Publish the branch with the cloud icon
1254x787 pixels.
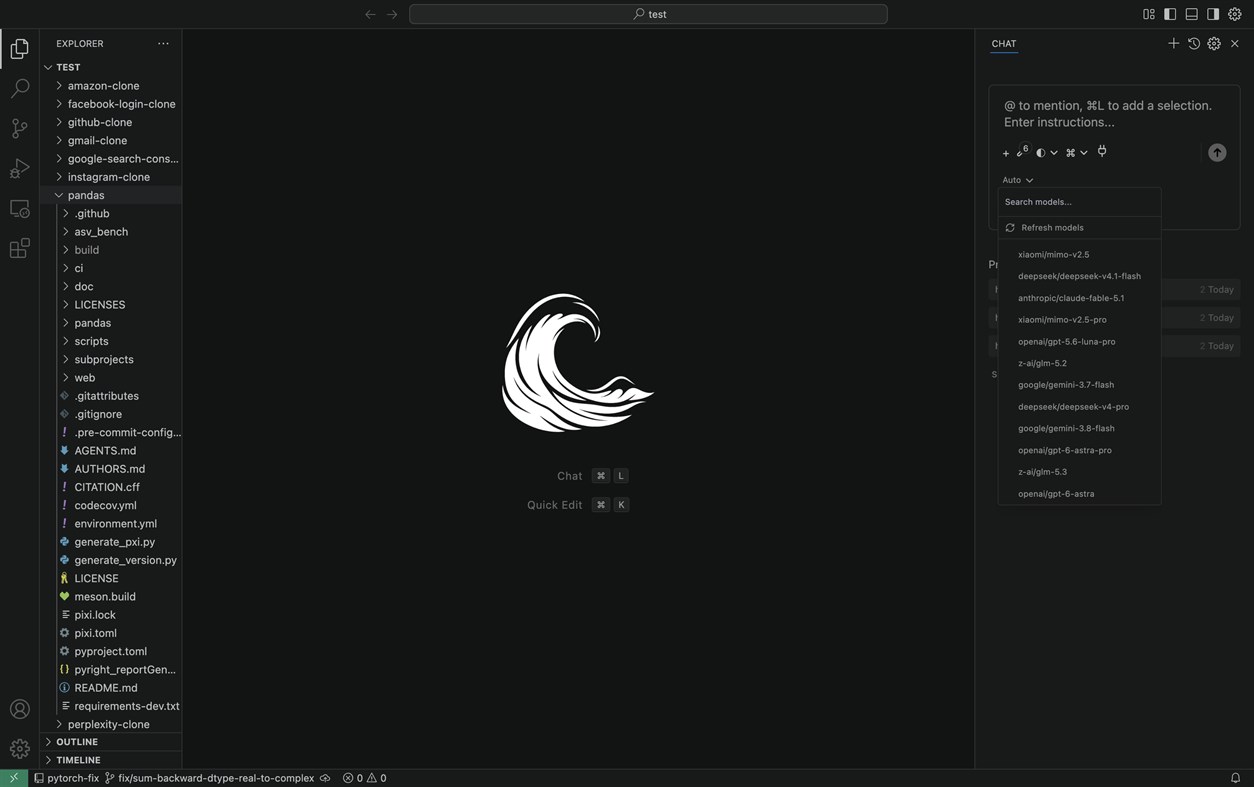[x=325, y=778]
